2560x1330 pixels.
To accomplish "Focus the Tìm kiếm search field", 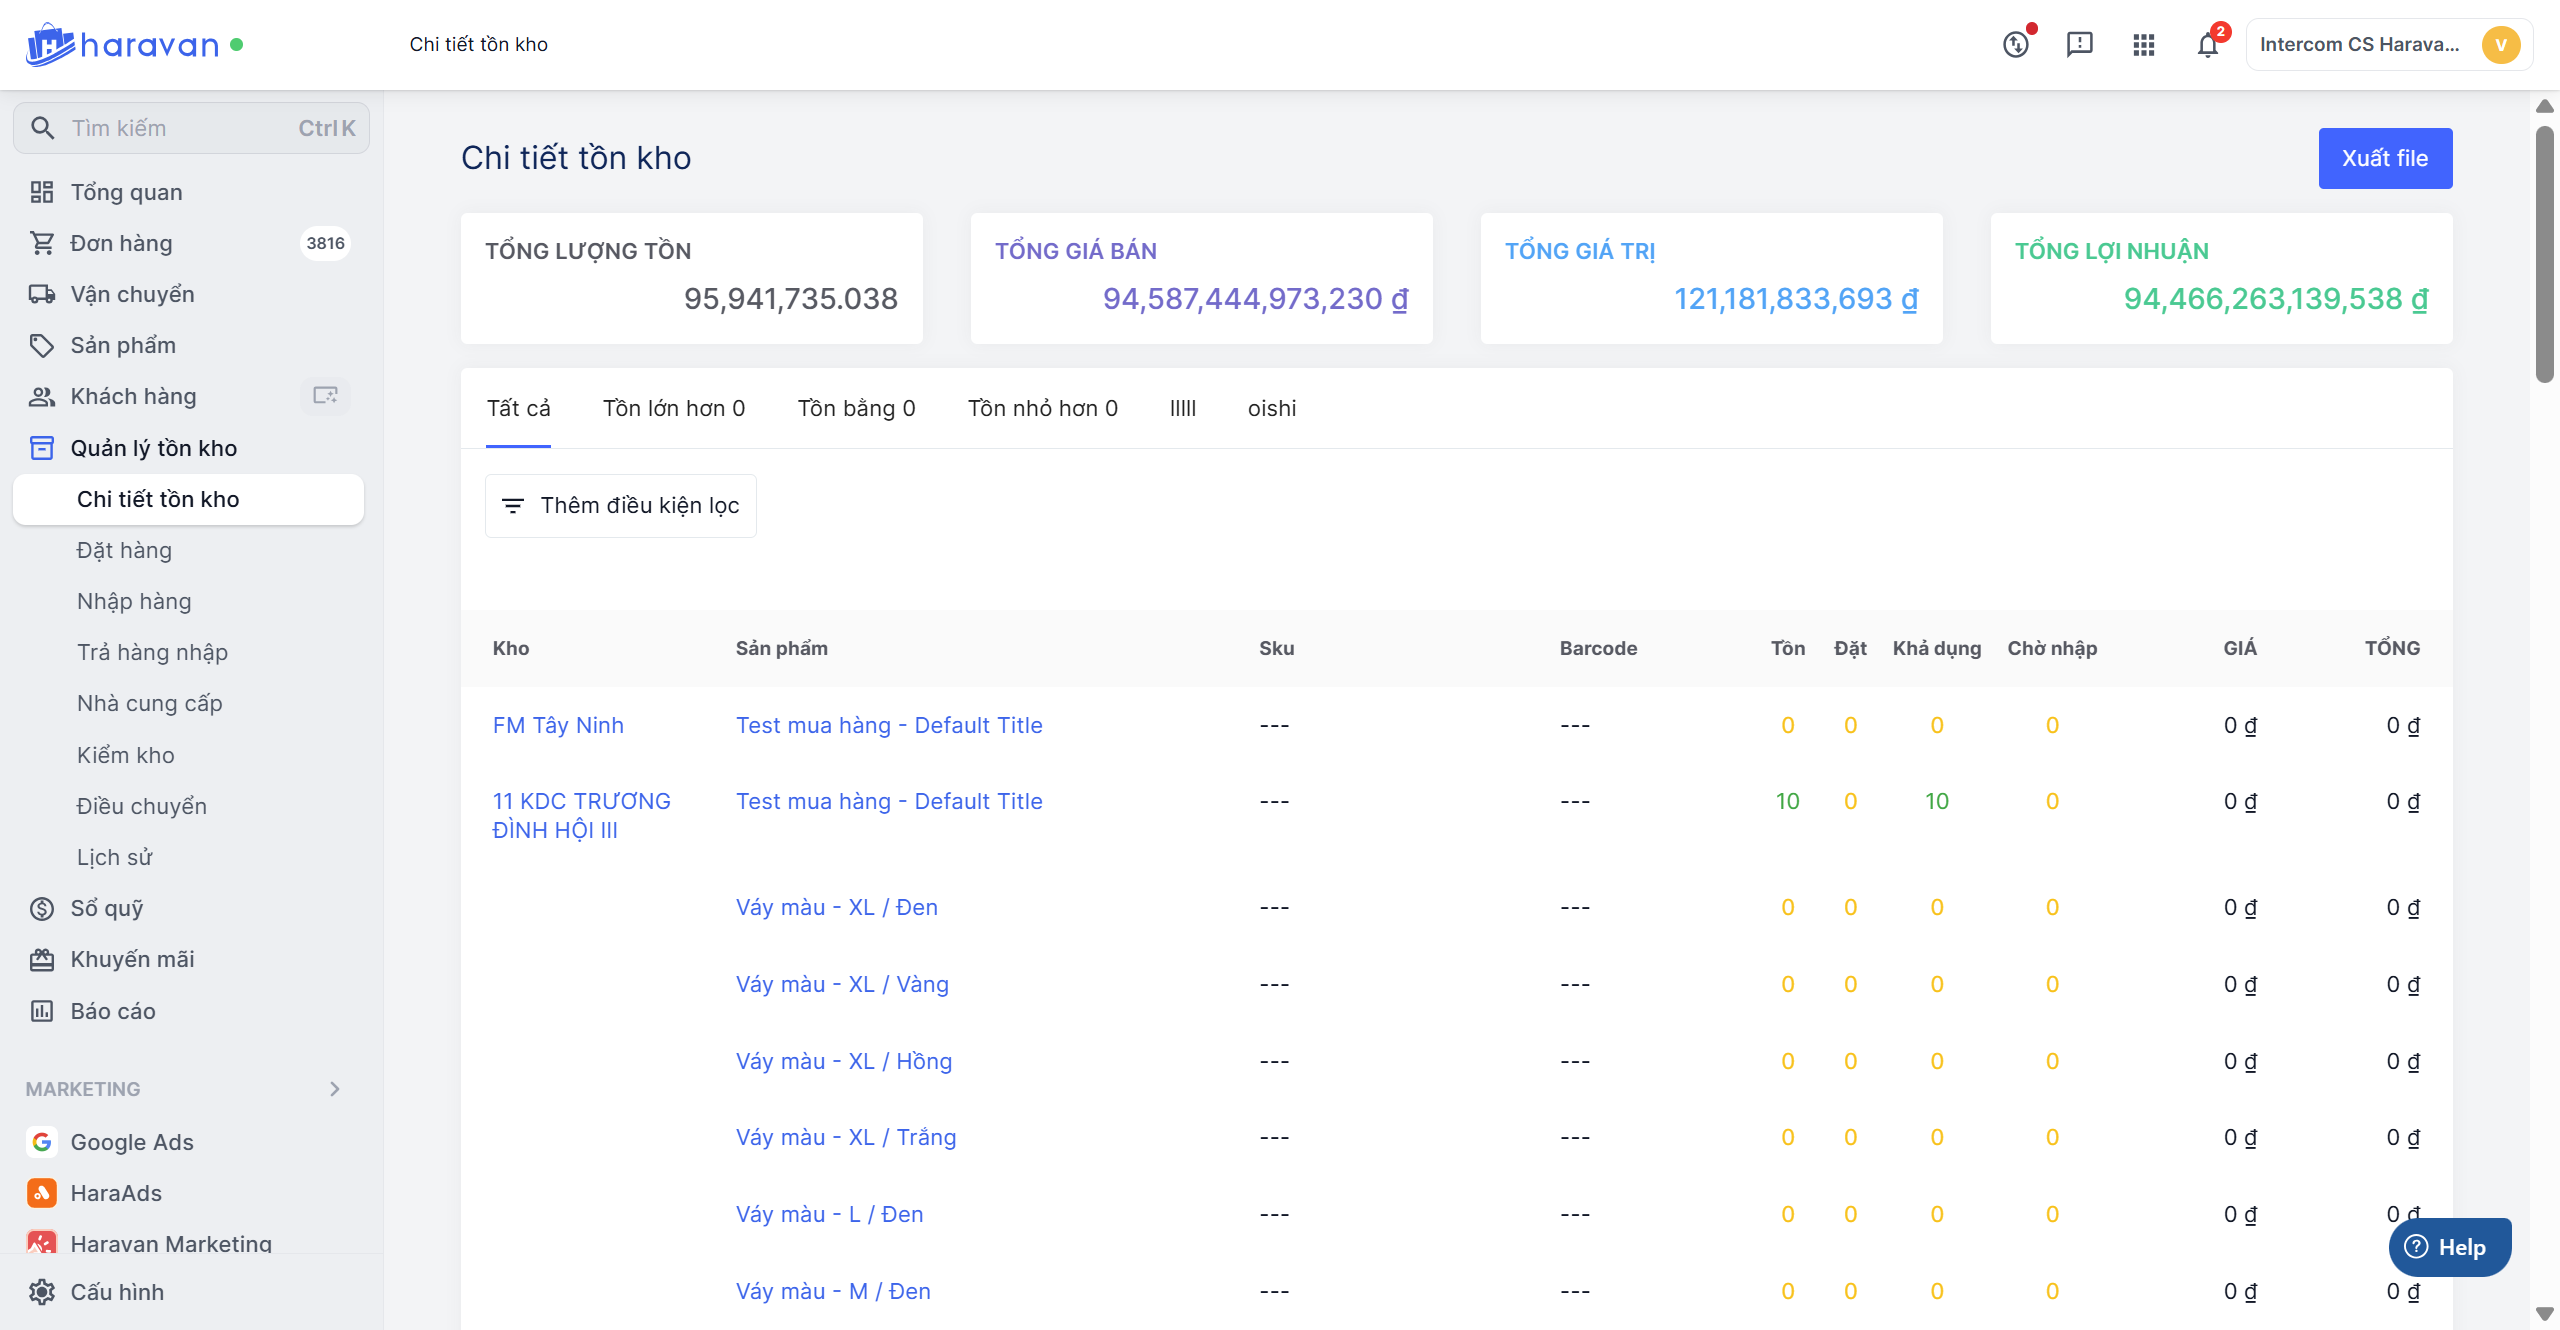I will 180,128.
